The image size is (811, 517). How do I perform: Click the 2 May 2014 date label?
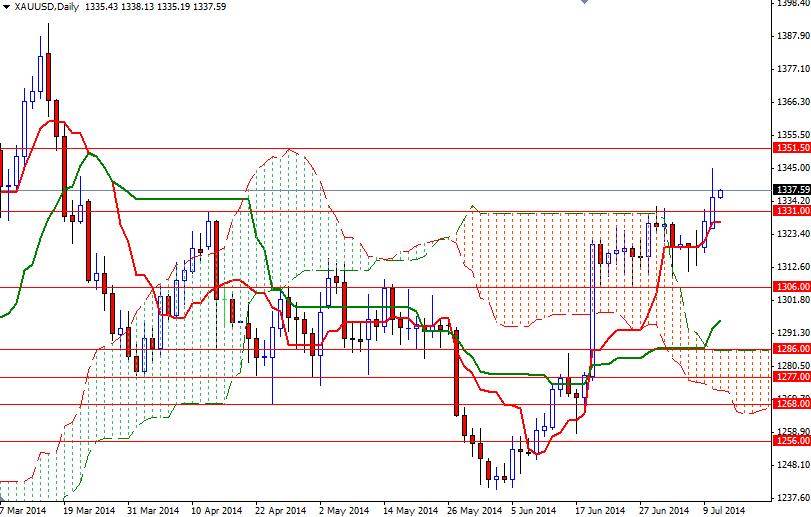pyautogui.click(x=344, y=510)
